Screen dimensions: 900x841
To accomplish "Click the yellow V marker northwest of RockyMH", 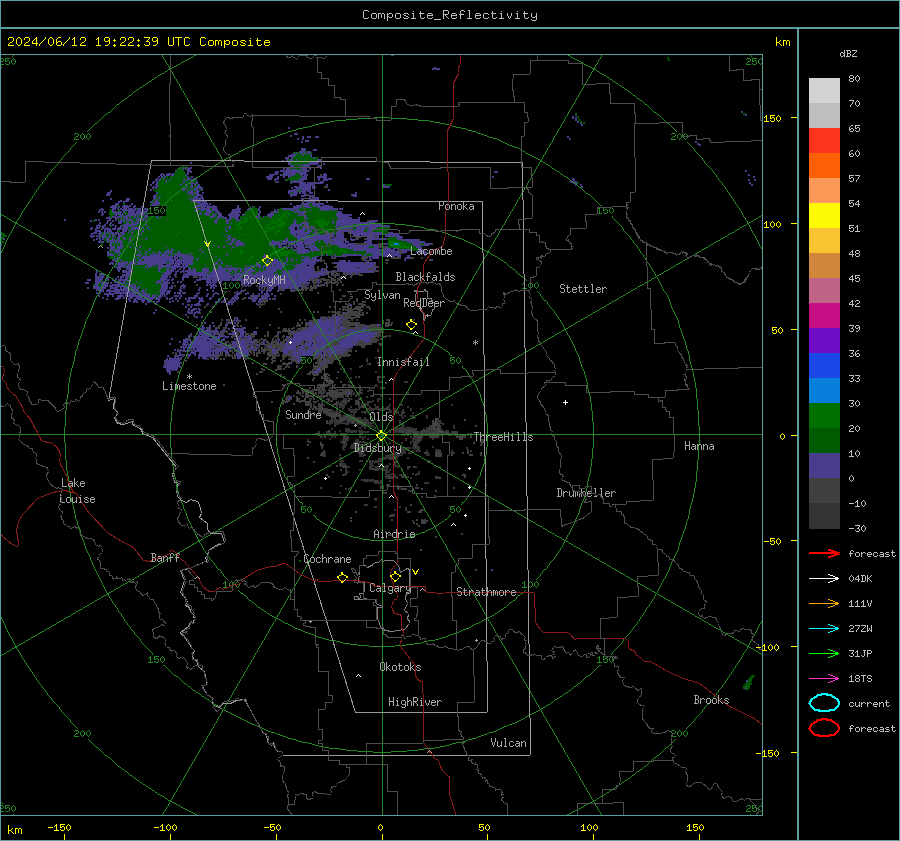I will [x=208, y=245].
